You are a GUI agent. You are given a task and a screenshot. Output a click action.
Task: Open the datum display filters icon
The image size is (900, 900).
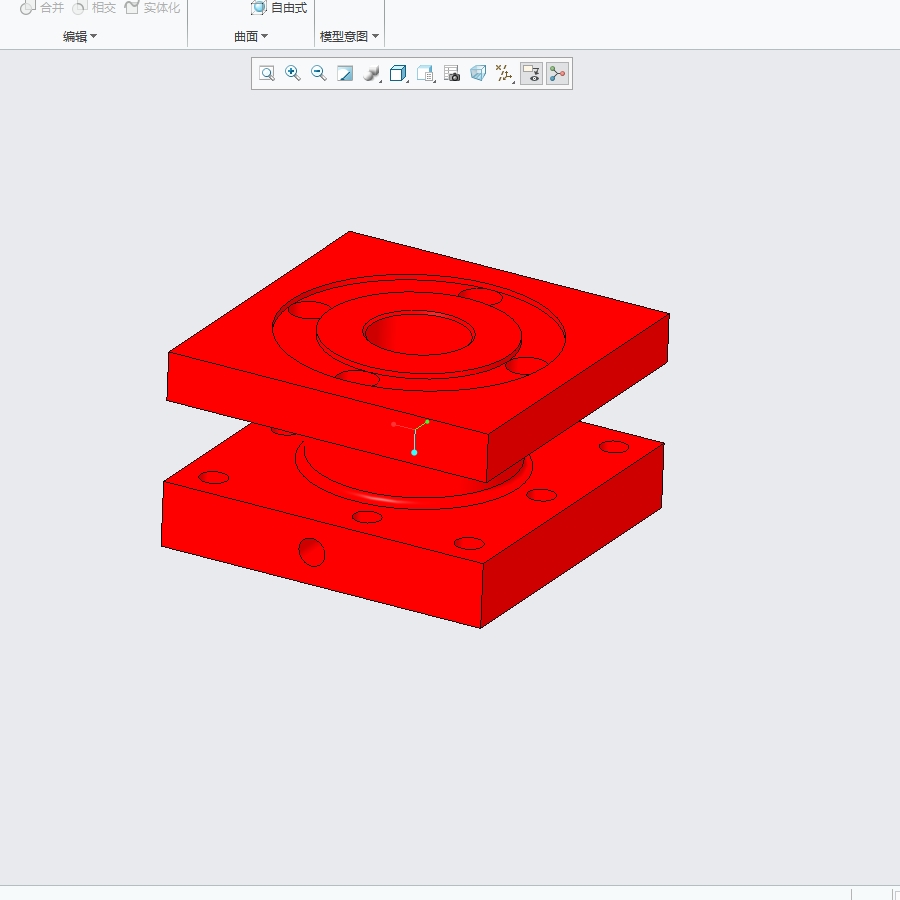point(504,73)
